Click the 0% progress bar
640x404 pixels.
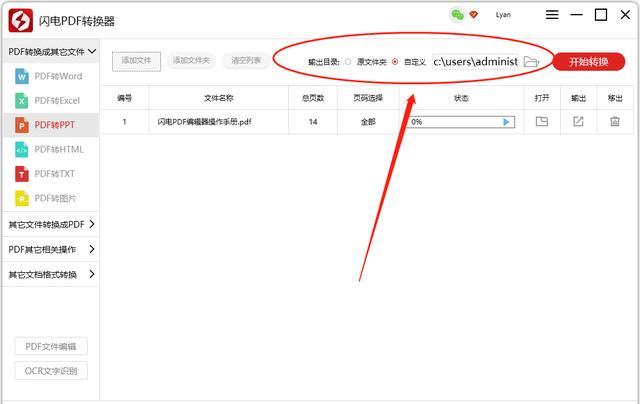pyautogui.click(x=460, y=122)
